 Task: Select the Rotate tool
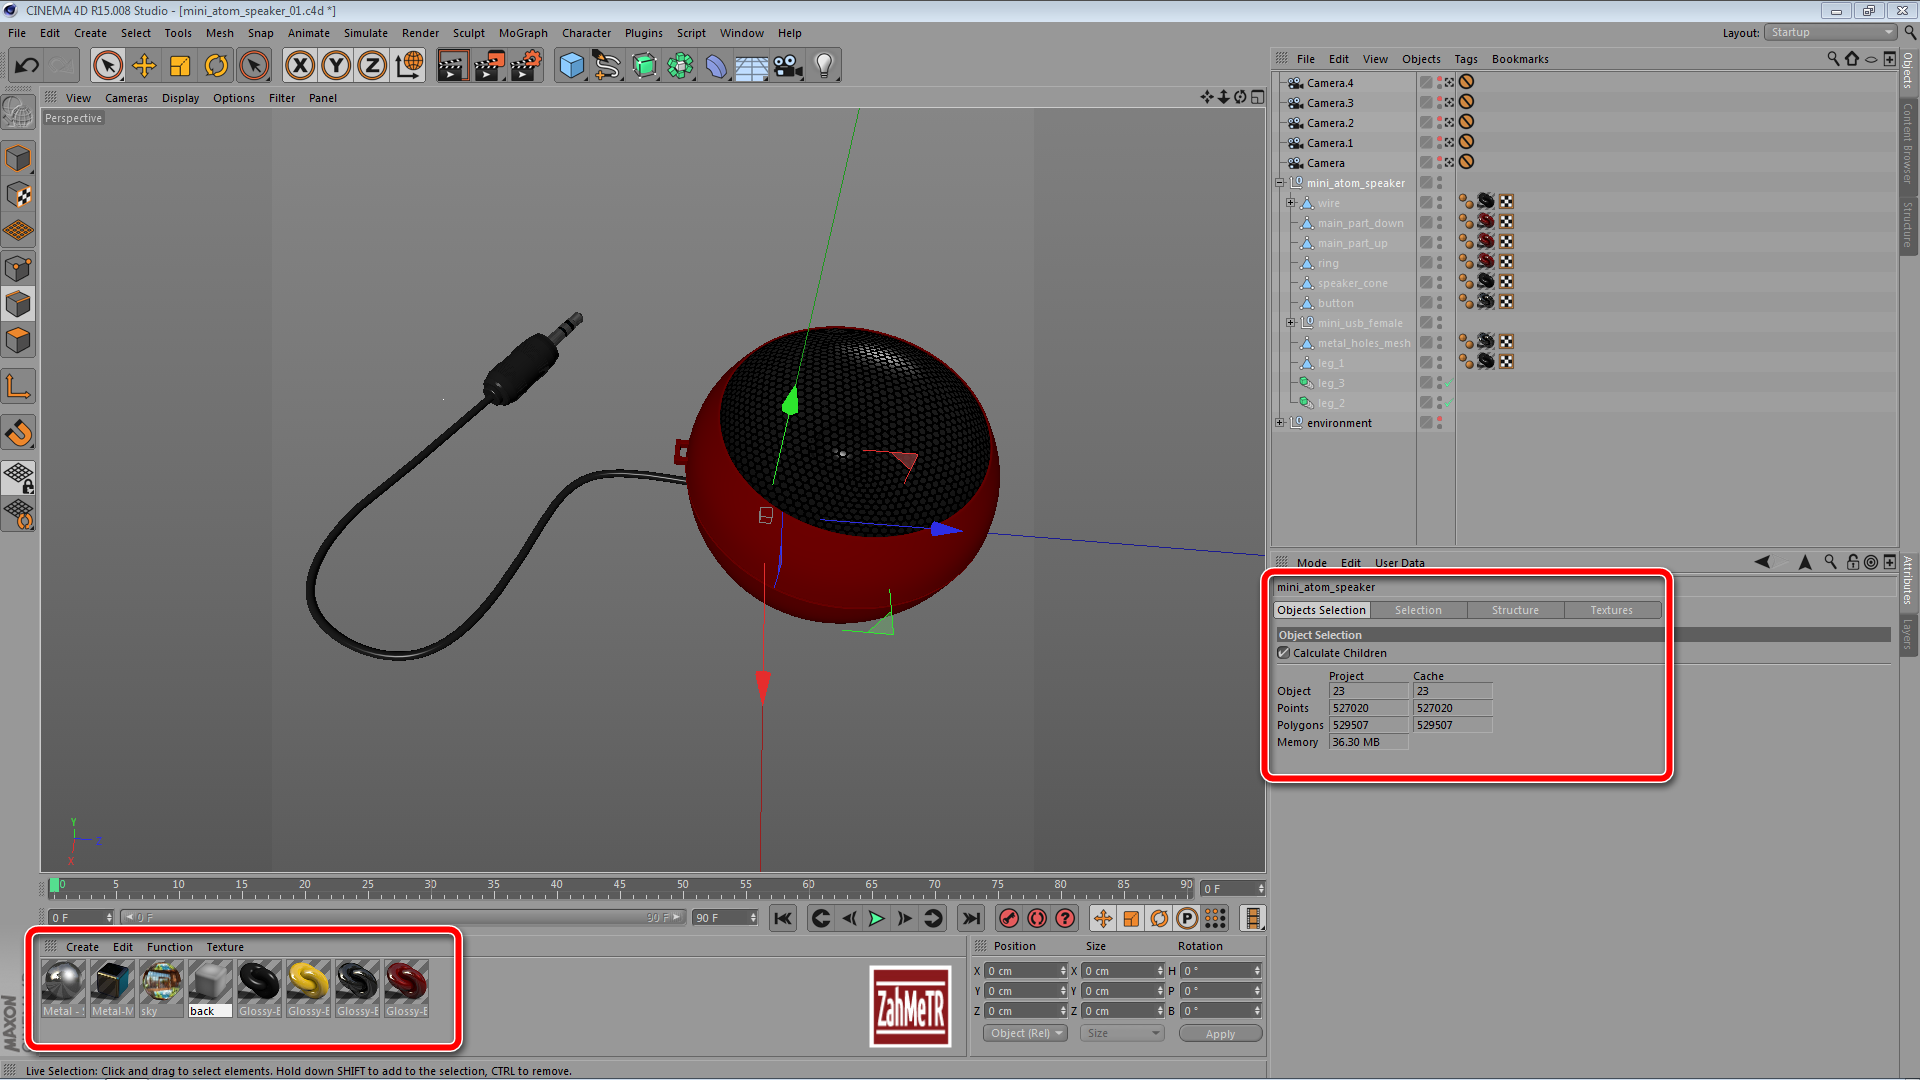tap(216, 66)
